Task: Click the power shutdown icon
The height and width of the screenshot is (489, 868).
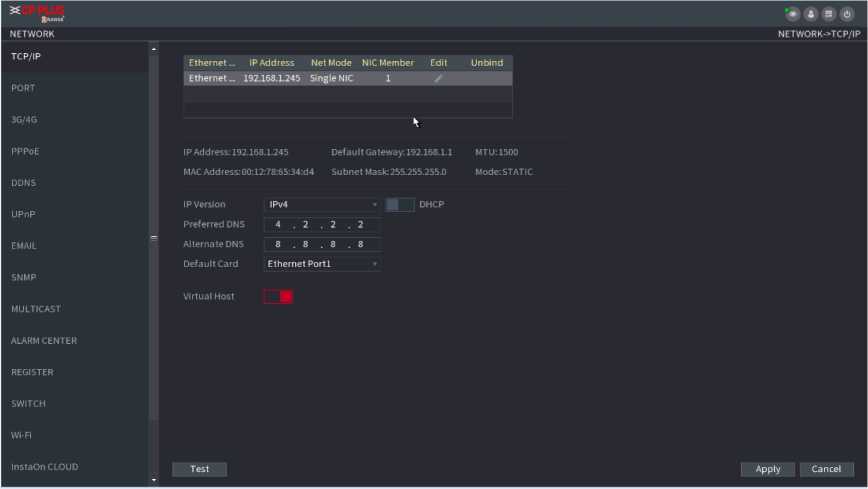Action: tap(846, 14)
